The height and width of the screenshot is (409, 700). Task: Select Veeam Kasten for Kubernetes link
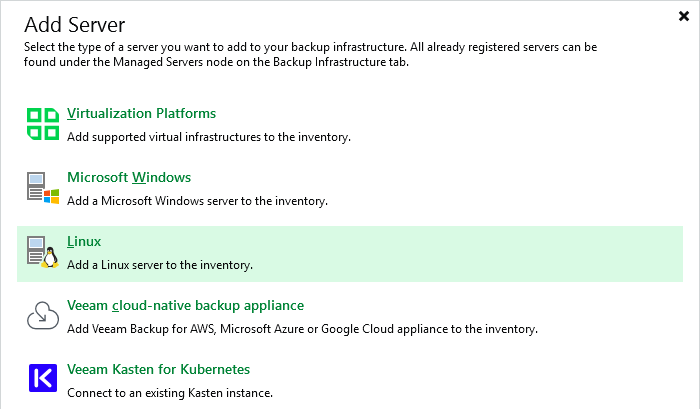click(158, 369)
